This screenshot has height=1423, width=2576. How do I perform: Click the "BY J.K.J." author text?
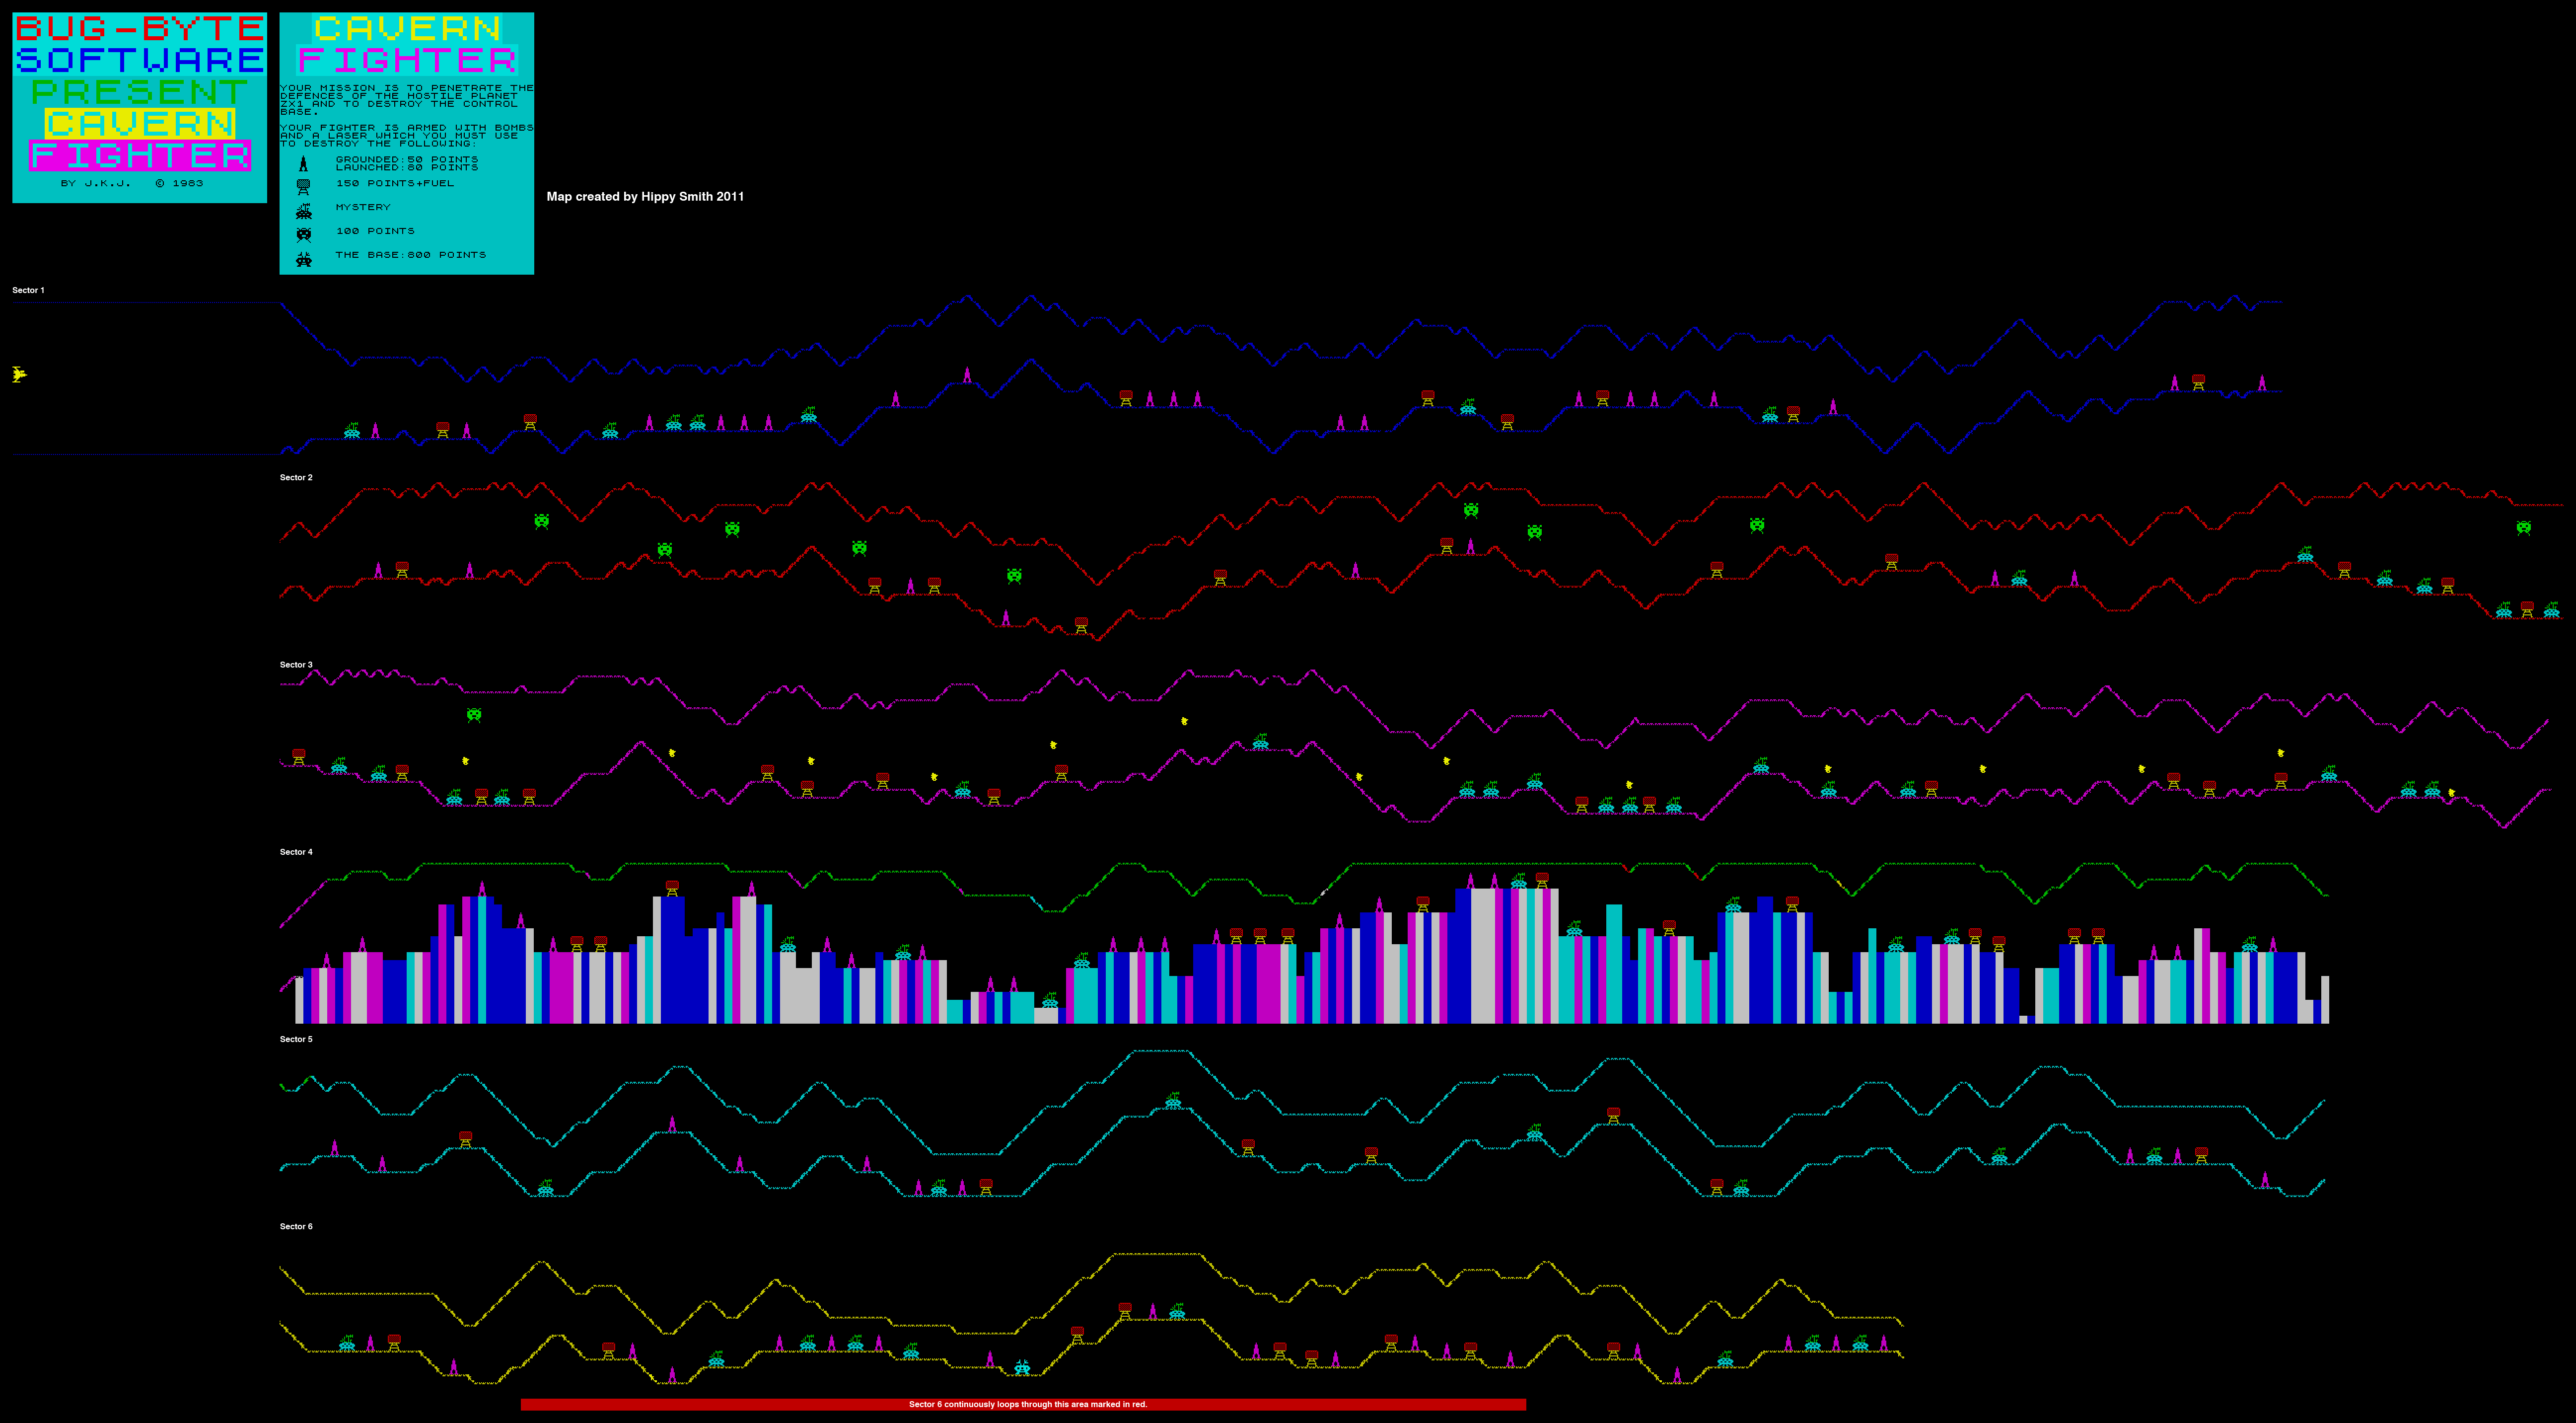[x=96, y=183]
